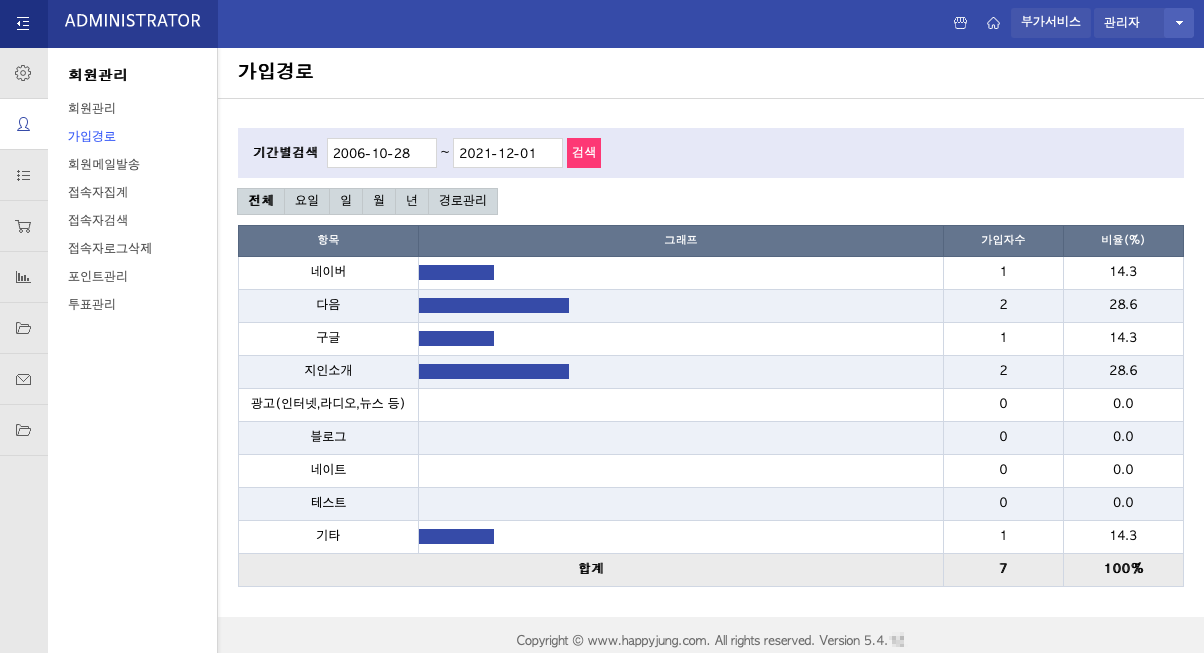Click the list icon in the sidebar
The width and height of the screenshot is (1204, 653).
(23, 175)
